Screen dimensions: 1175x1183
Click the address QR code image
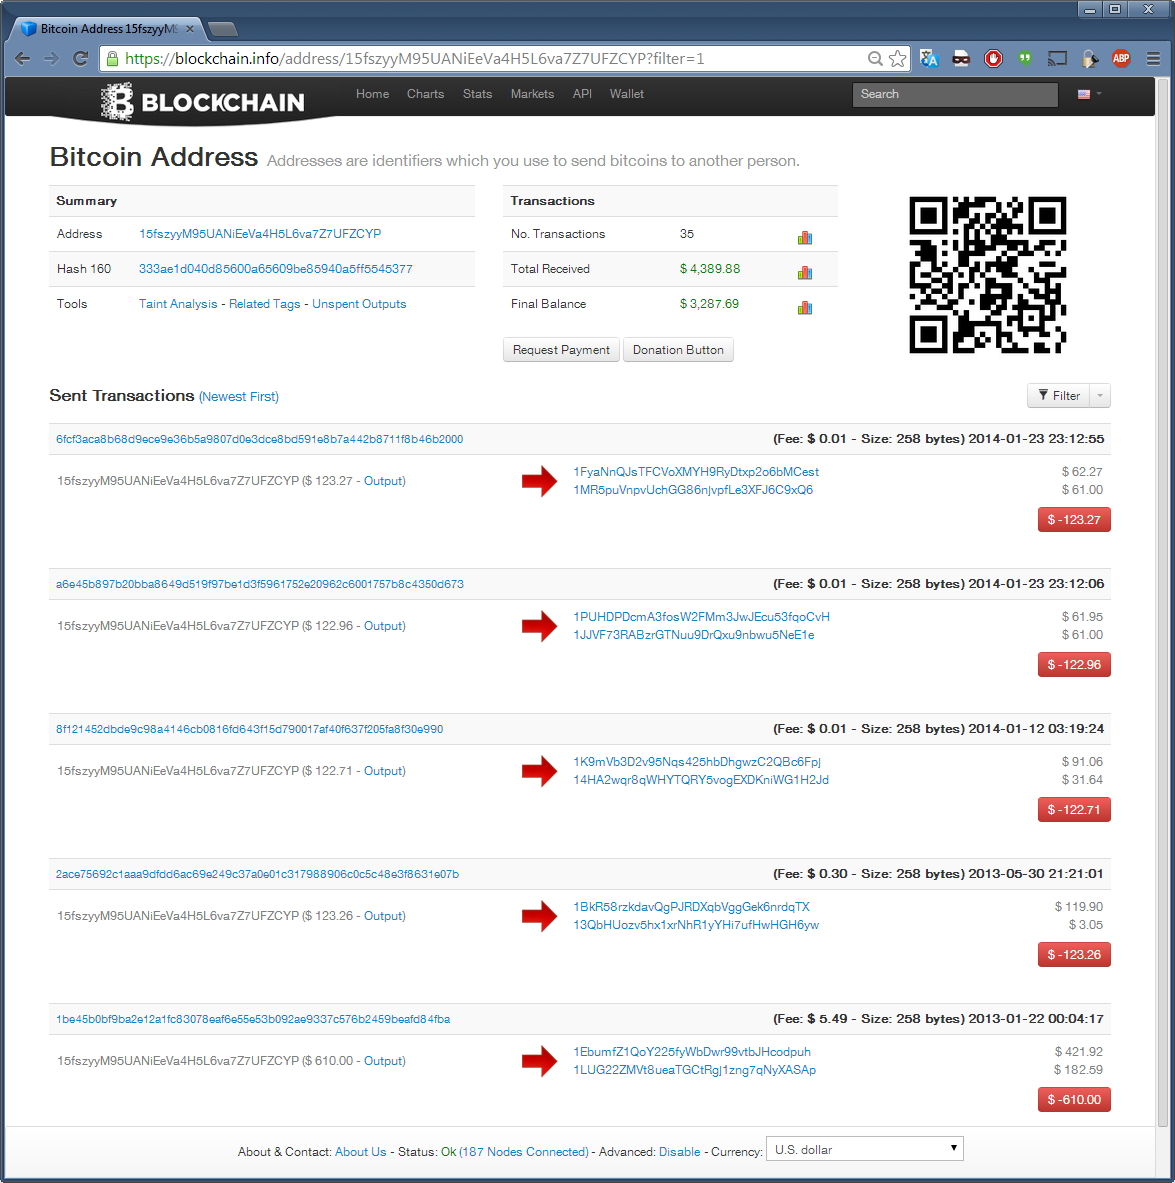[x=988, y=275]
